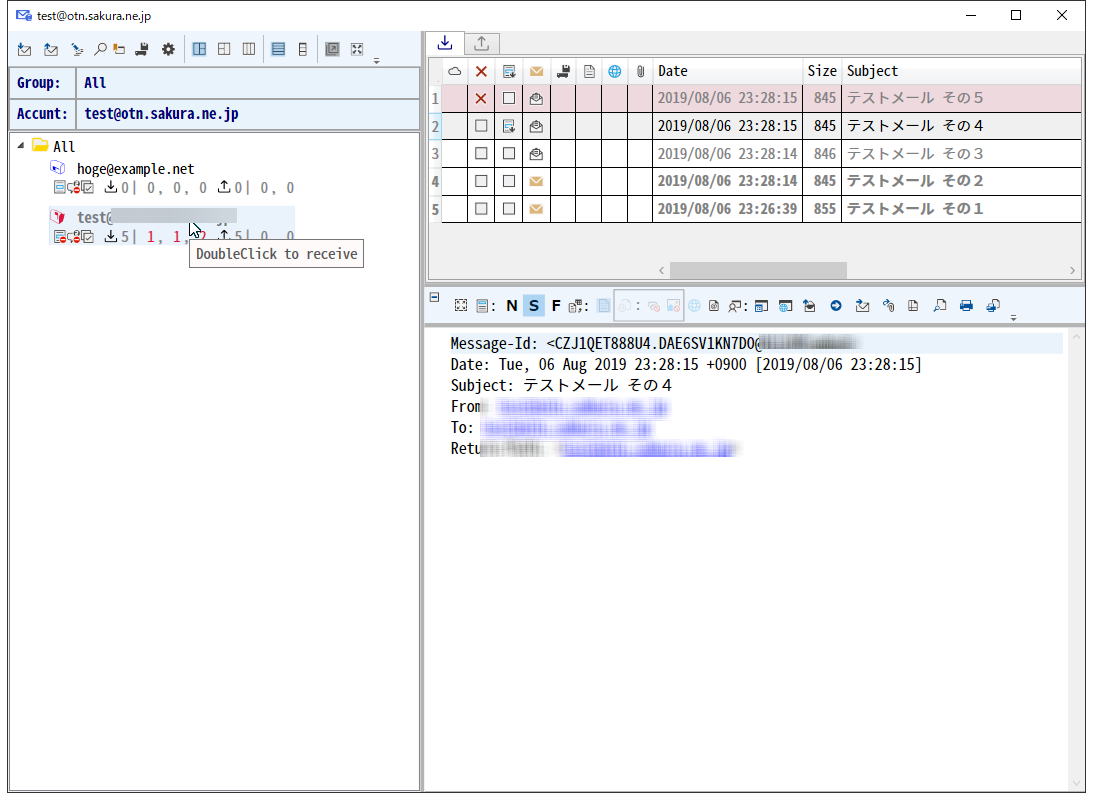Open the magnifier search tool in left toolbar
This screenshot has height=800, width=1093.
click(x=100, y=49)
